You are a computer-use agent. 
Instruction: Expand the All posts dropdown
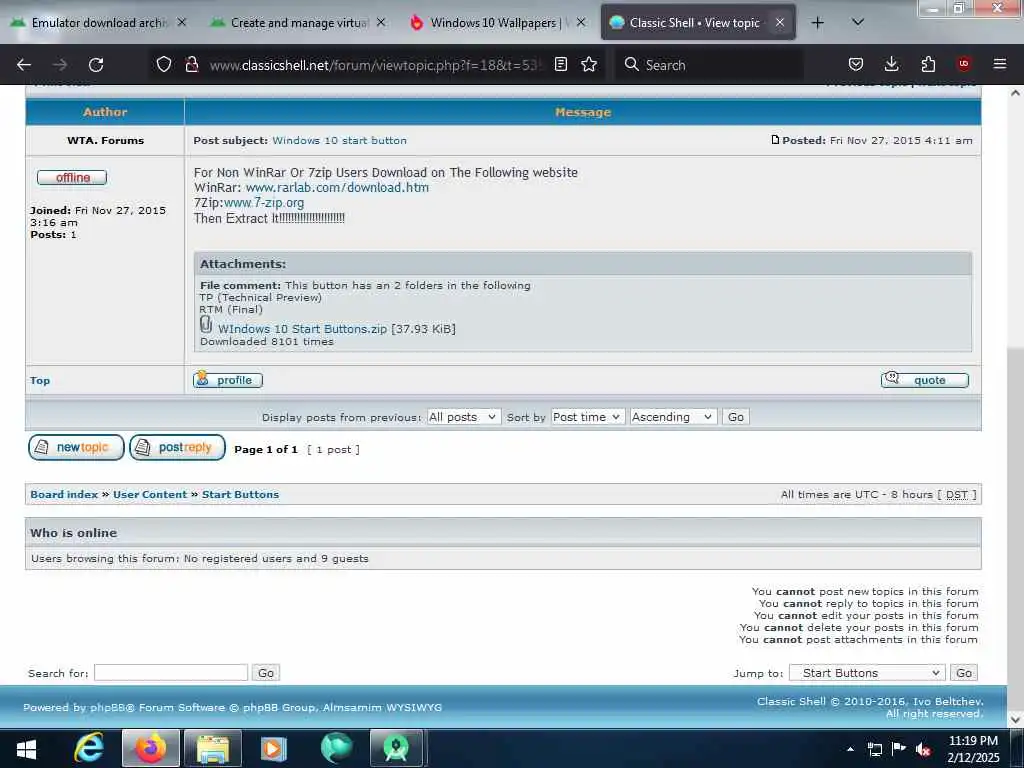point(463,417)
